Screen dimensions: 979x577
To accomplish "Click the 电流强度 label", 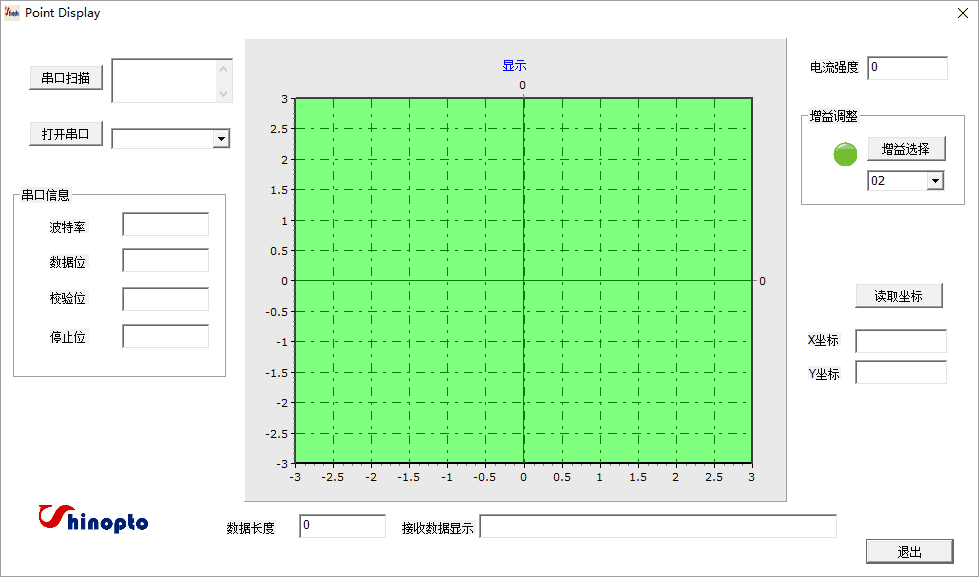I will (834, 67).
